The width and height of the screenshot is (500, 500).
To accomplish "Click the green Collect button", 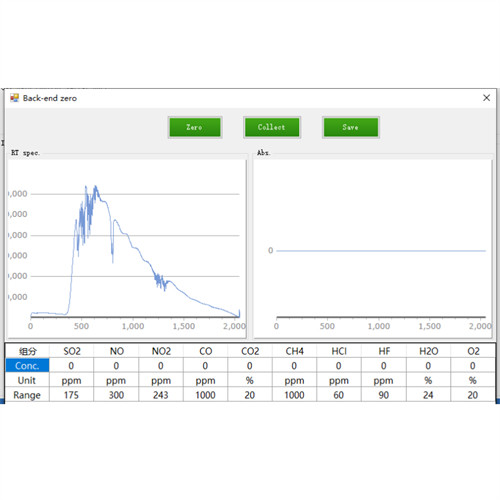I will 272,127.
